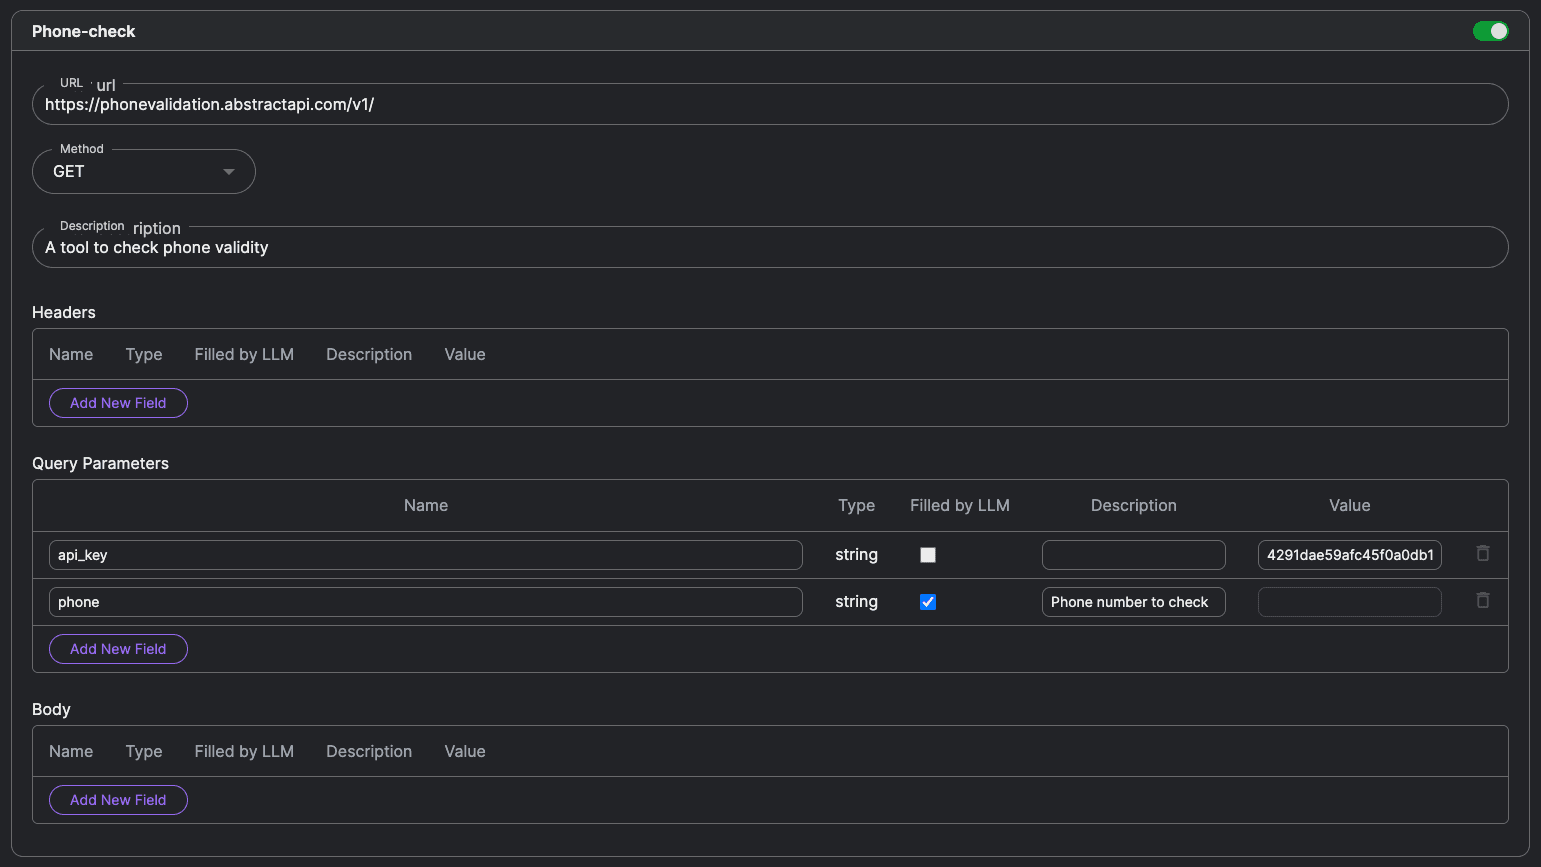This screenshot has width=1541, height=867.
Task: Select the Phone-check title label
Action: [83, 31]
